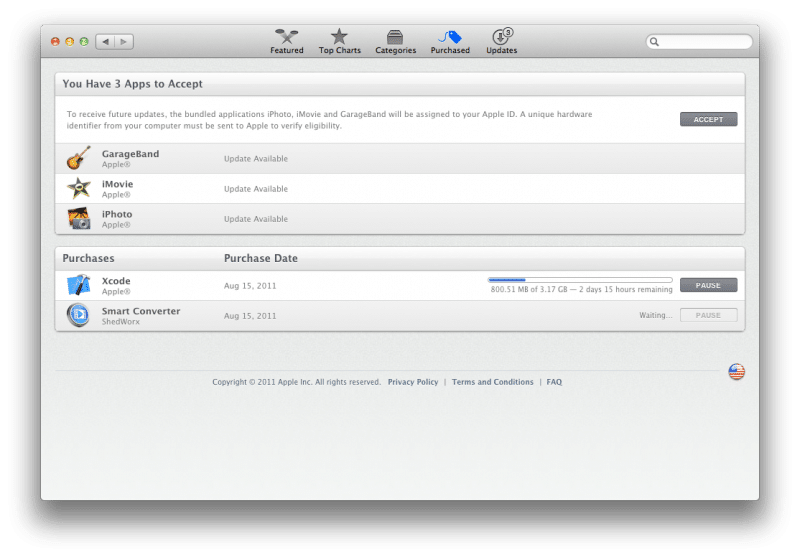Click the ShedWorx developer name
The image size is (800, 557).
point(120,322)
